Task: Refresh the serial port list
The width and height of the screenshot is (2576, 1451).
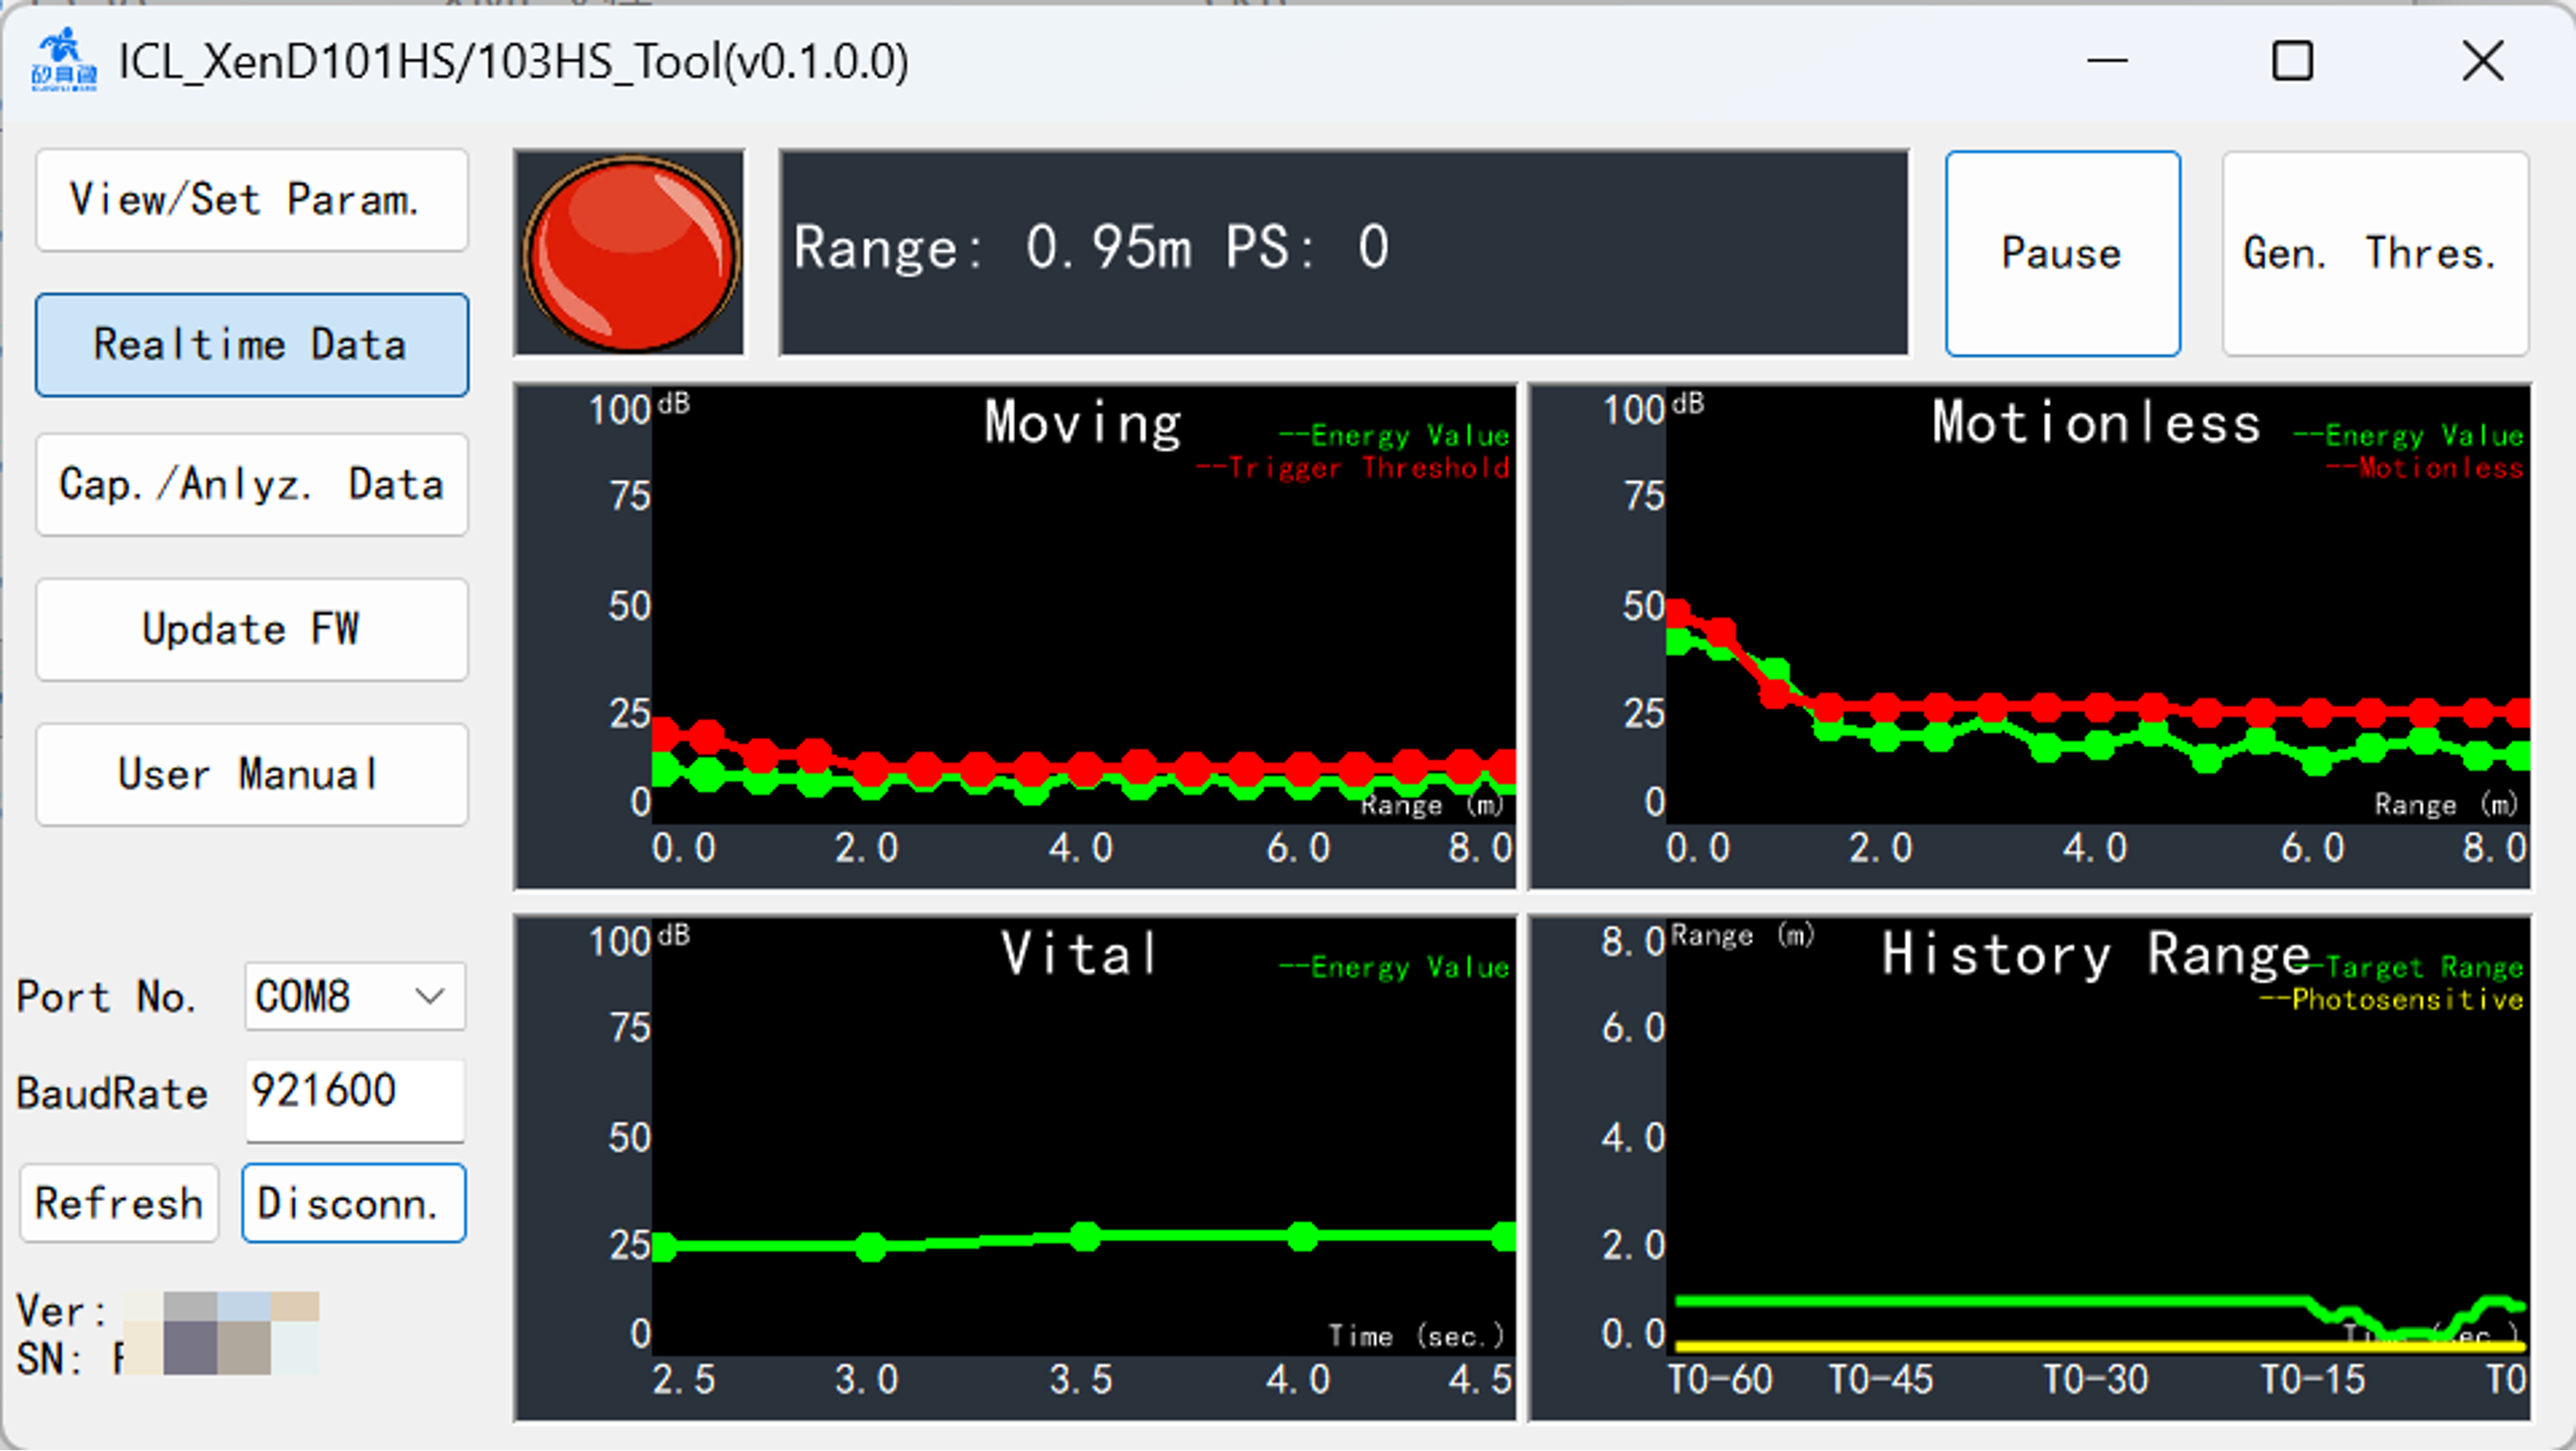Action: pos(119,1203)
